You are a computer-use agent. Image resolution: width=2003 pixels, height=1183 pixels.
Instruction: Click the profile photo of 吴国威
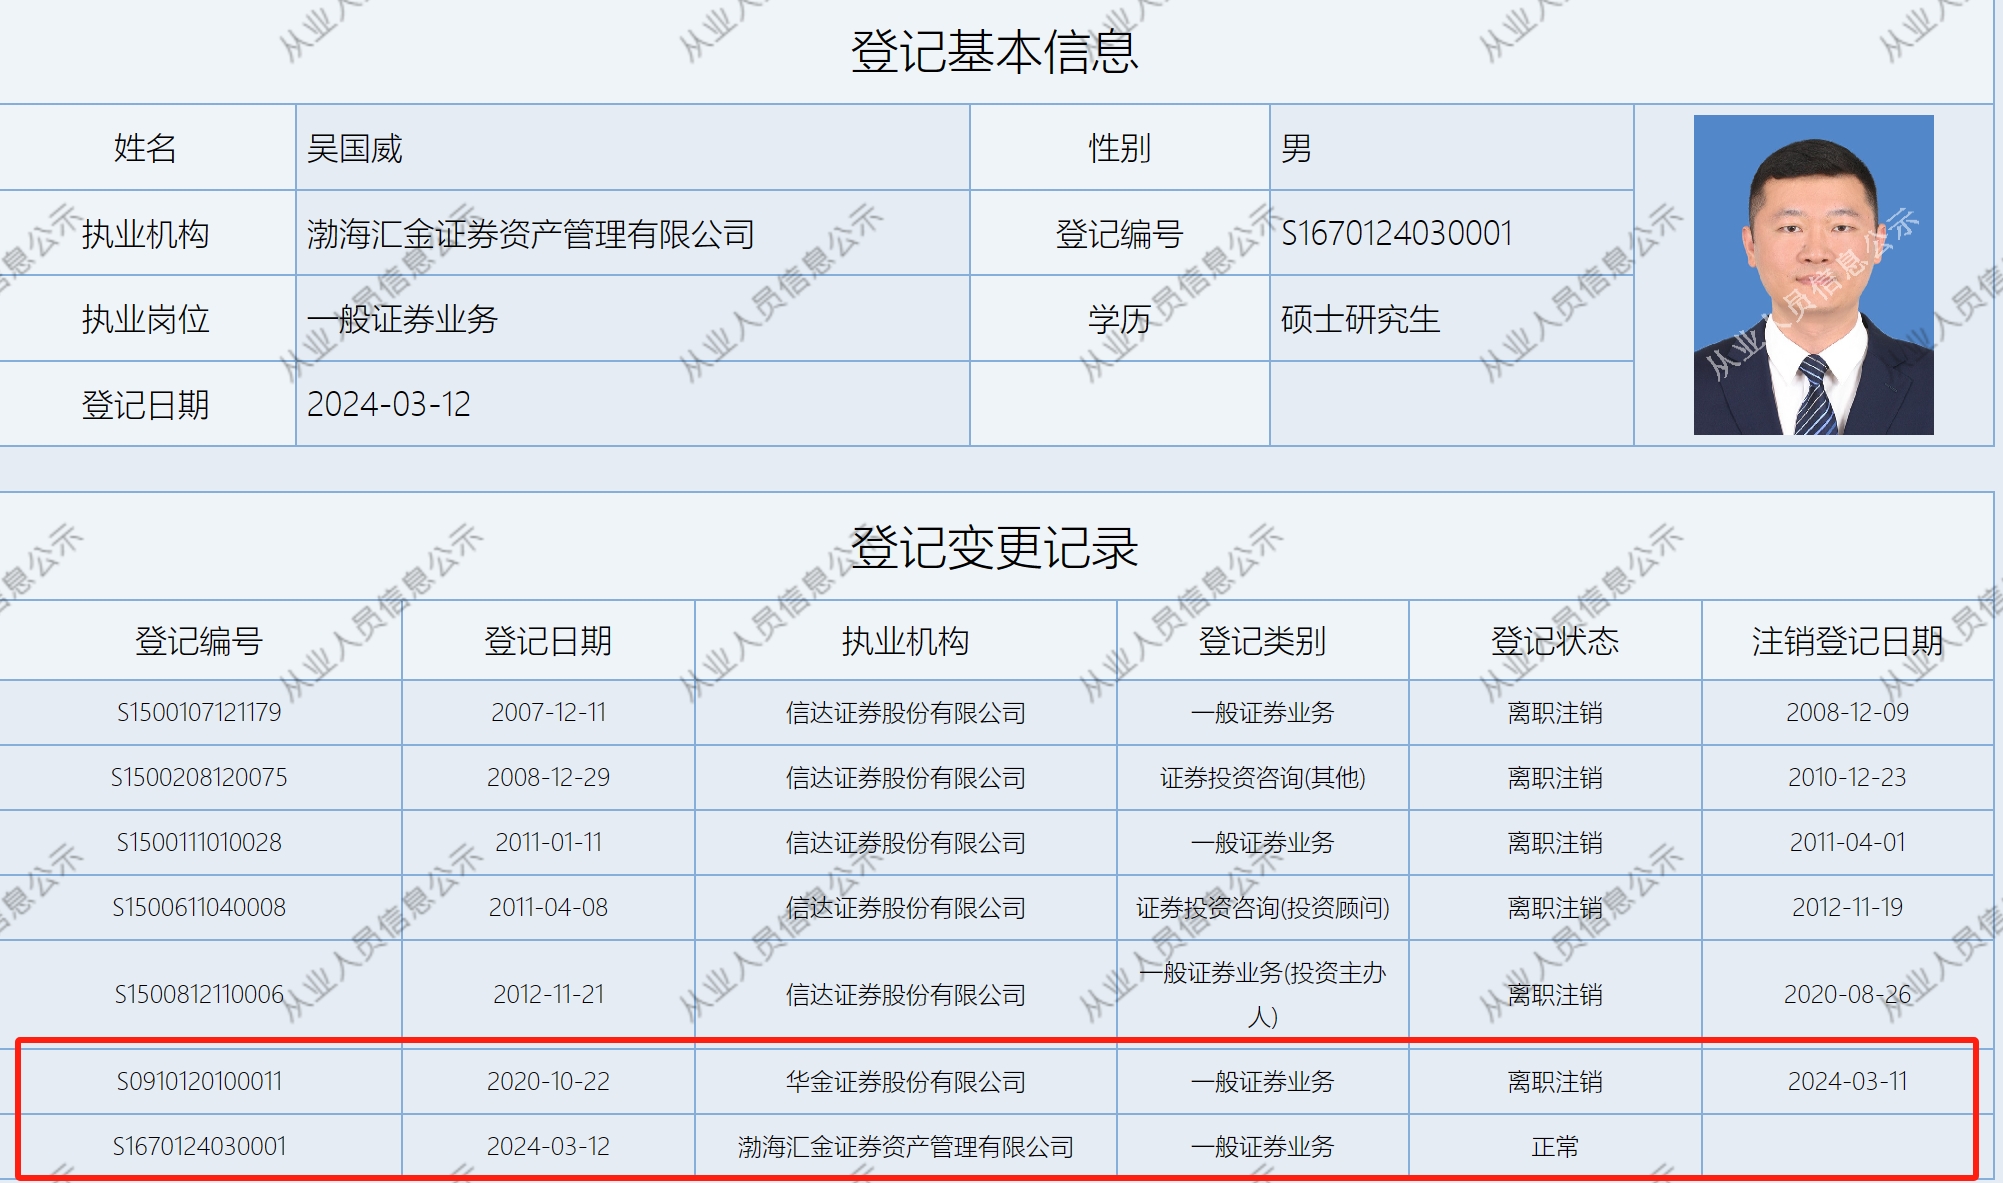click(x=1812, y=274)
